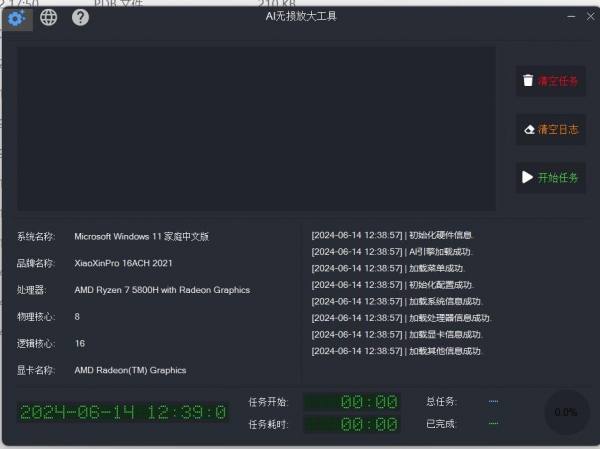Viewport: 600px width, 449px height.
Task: Click log entry 初始化配置成功
Action: (x=393, y=285)
